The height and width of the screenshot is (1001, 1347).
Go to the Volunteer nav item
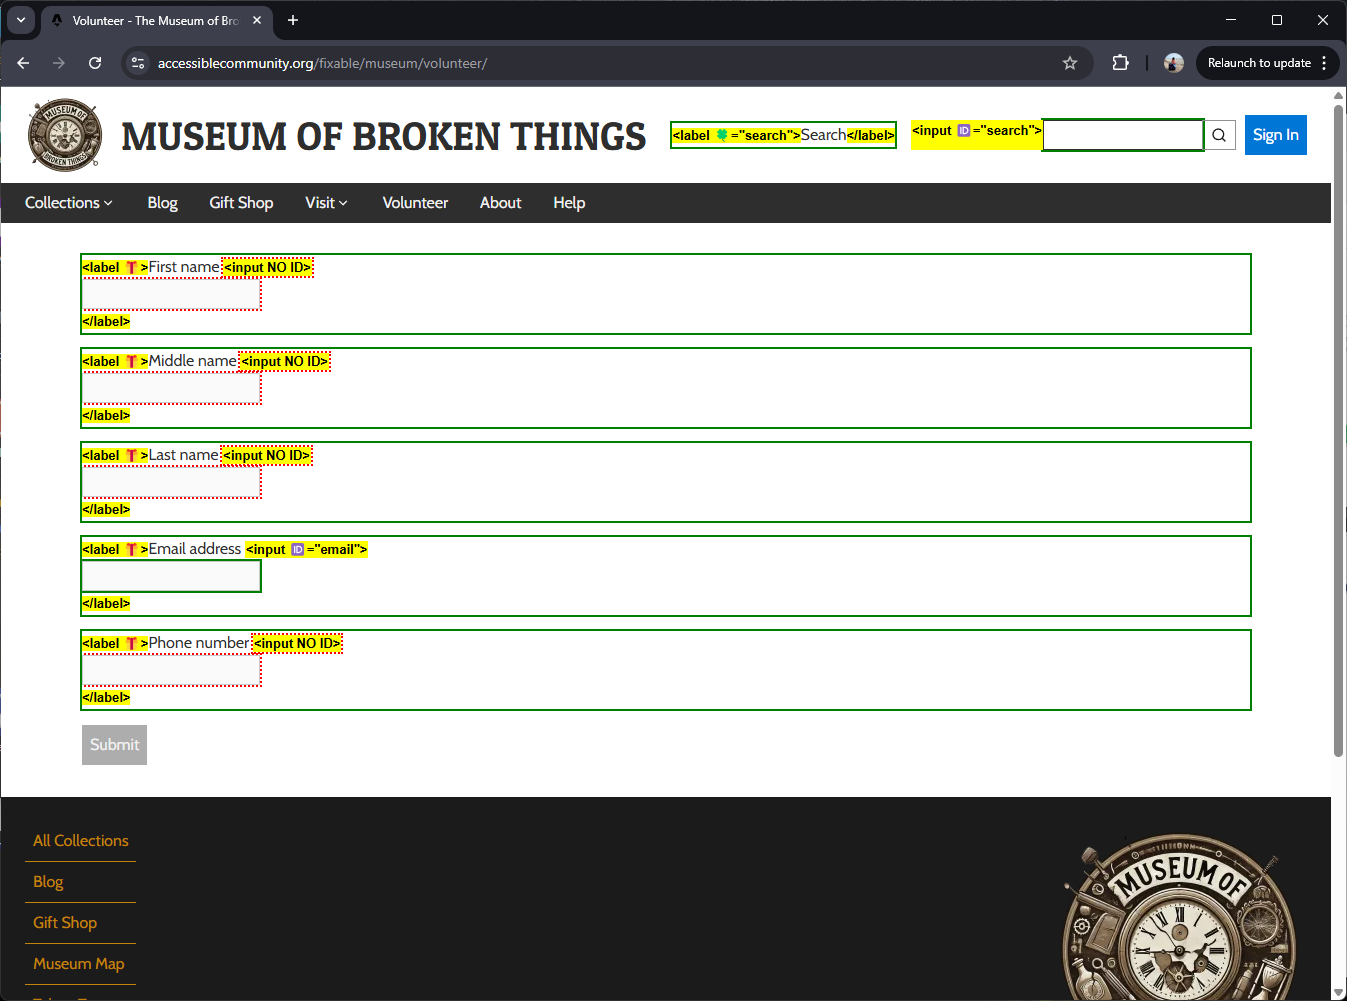tap(415, 203)
